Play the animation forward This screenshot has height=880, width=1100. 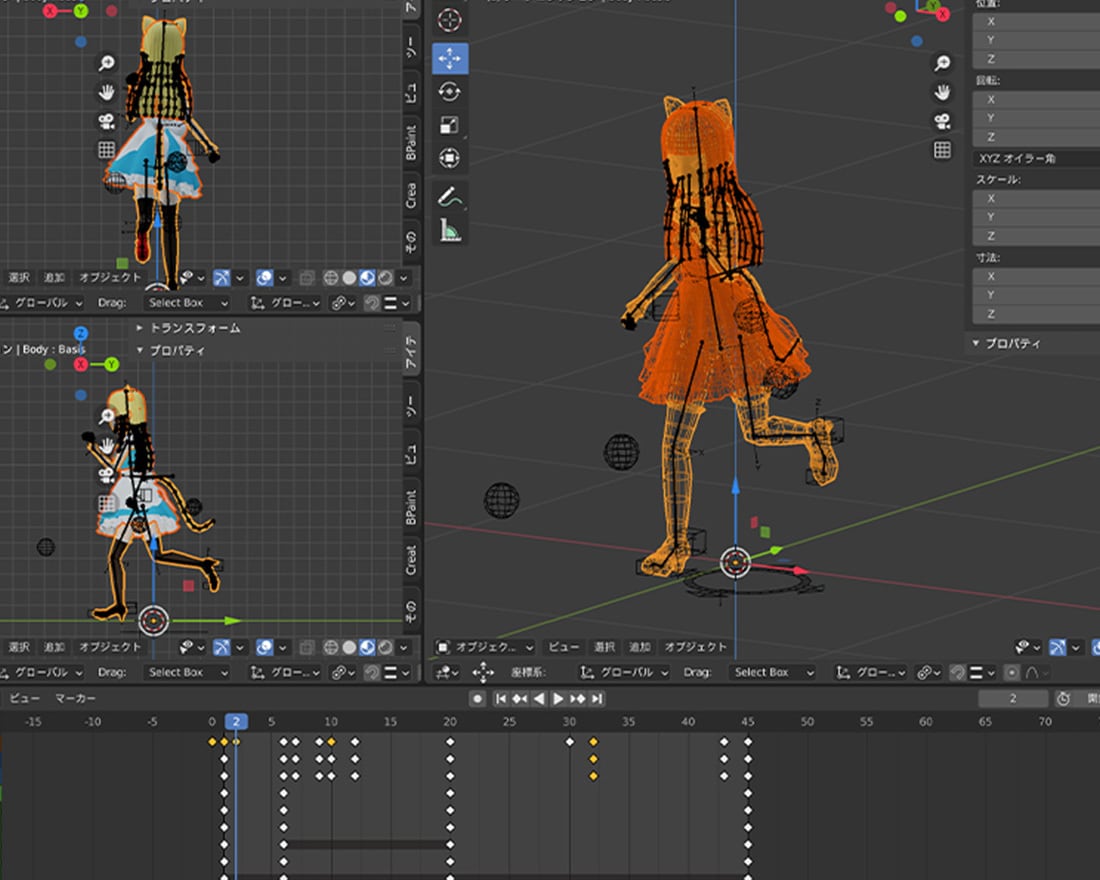[558, 698]
